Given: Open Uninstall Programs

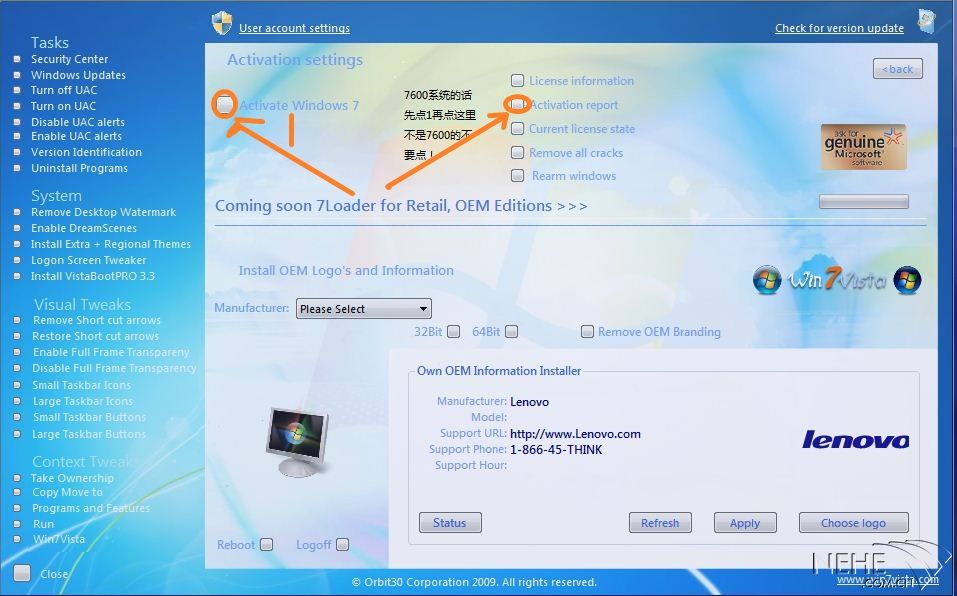Looking at the screenshot, I should (79, 168).
